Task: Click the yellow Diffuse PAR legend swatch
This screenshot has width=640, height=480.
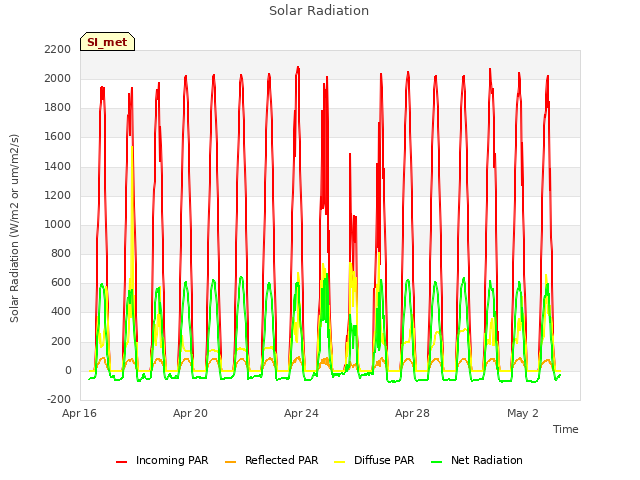Action: 340,462
